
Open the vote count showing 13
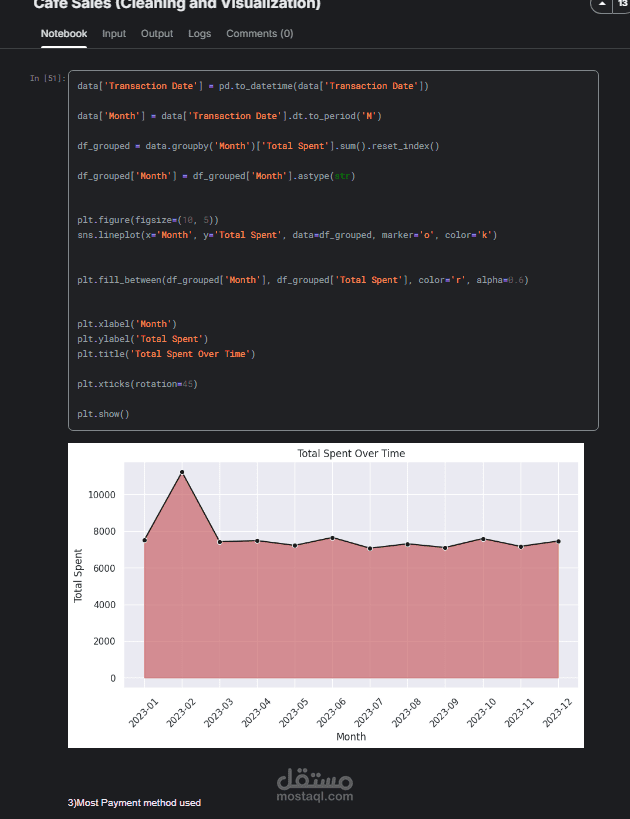[x=622, y=4]
